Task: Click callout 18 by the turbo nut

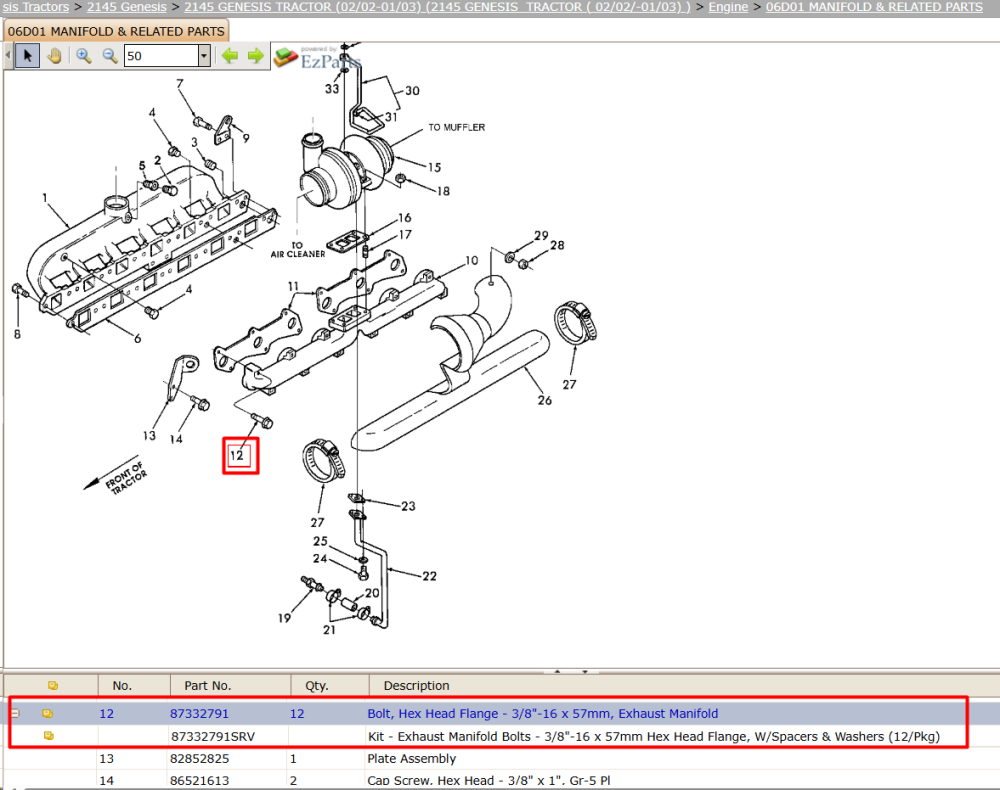Action: click(443, 191)
